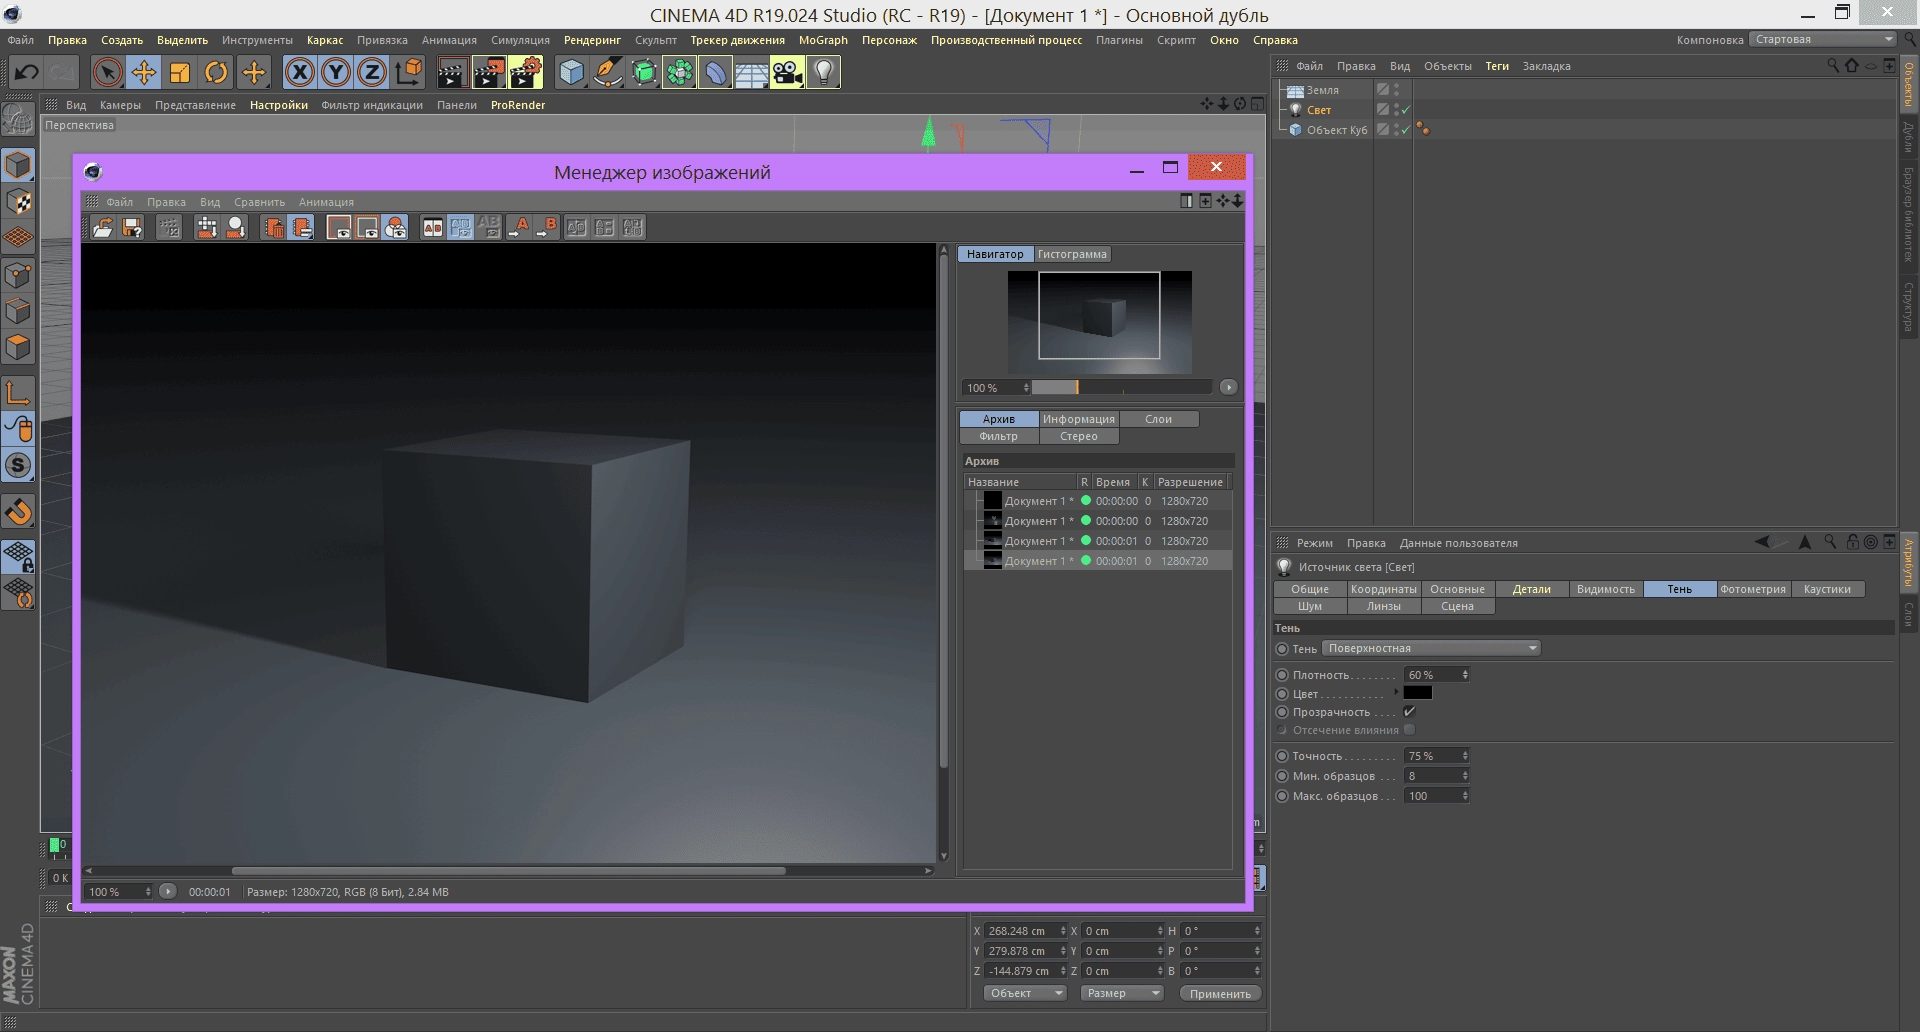The height and width of the screenshot is (1032, 1920).
Task: Open MoGraph menu
Action: click(x=823, y=40)
